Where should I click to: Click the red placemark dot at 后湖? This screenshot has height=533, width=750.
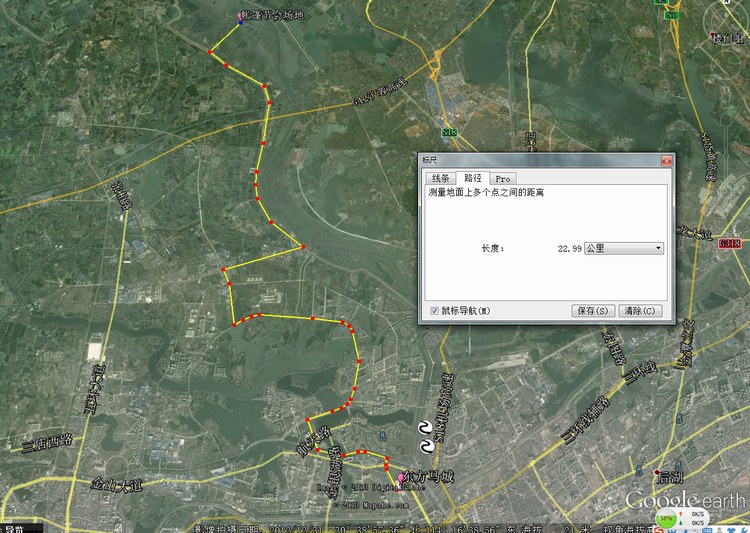coord(657,472)
